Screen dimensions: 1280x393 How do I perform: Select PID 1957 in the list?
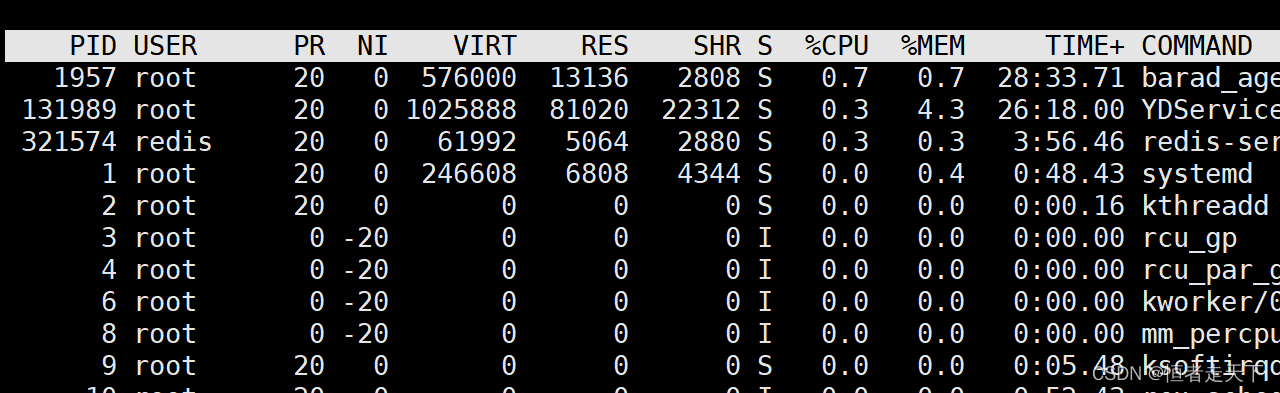click(85, 78)
